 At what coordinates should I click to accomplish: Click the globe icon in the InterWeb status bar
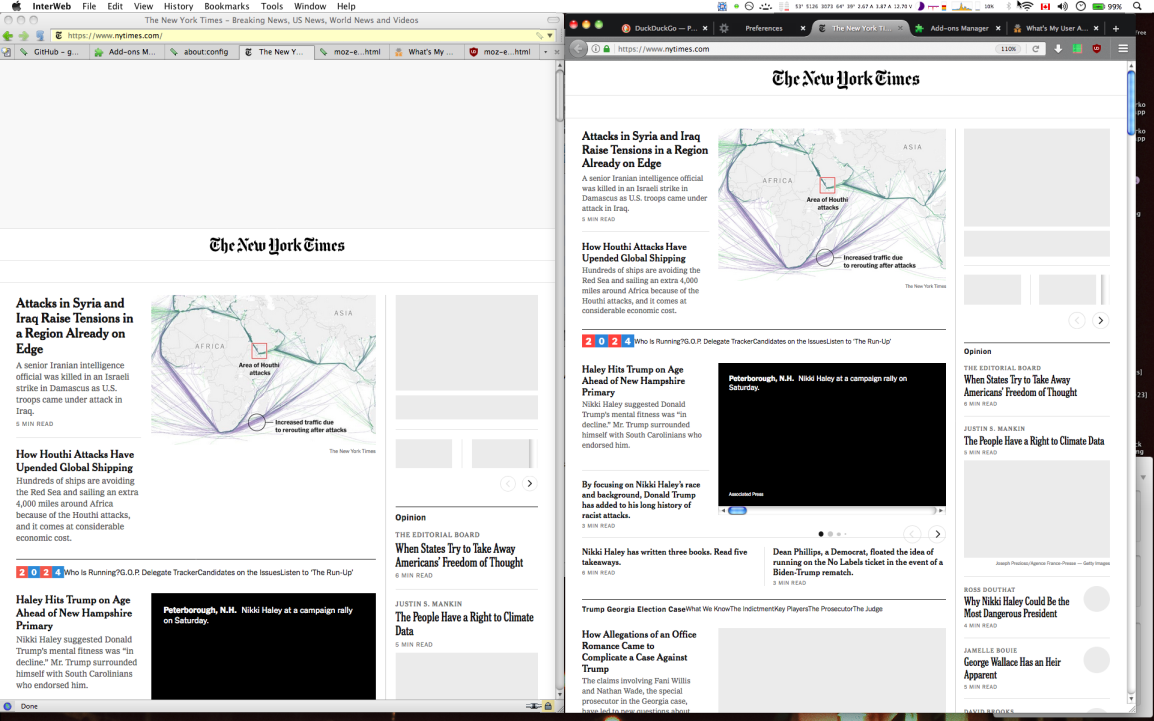click(7, 706)
